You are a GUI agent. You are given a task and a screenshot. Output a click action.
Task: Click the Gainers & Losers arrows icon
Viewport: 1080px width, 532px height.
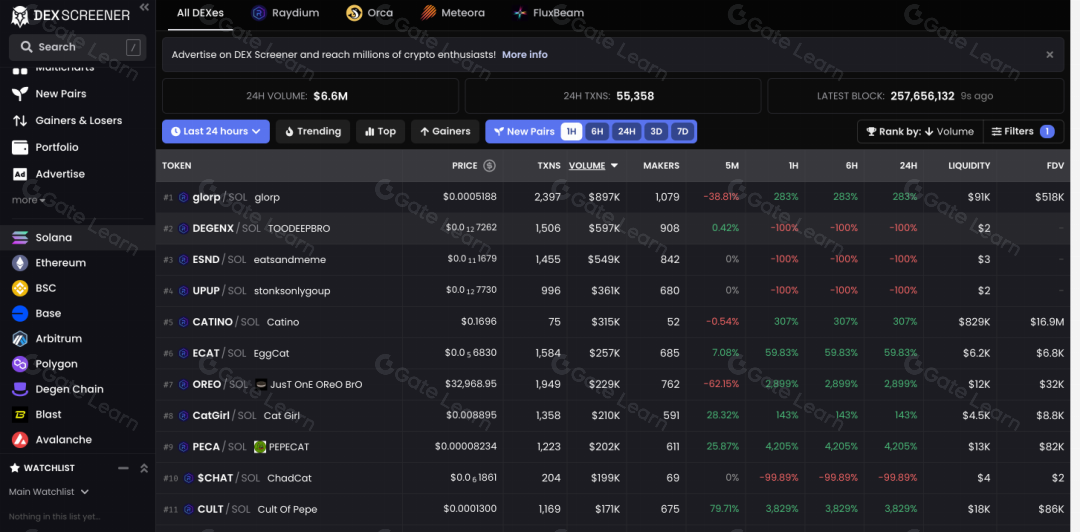[x=19, y=121]
